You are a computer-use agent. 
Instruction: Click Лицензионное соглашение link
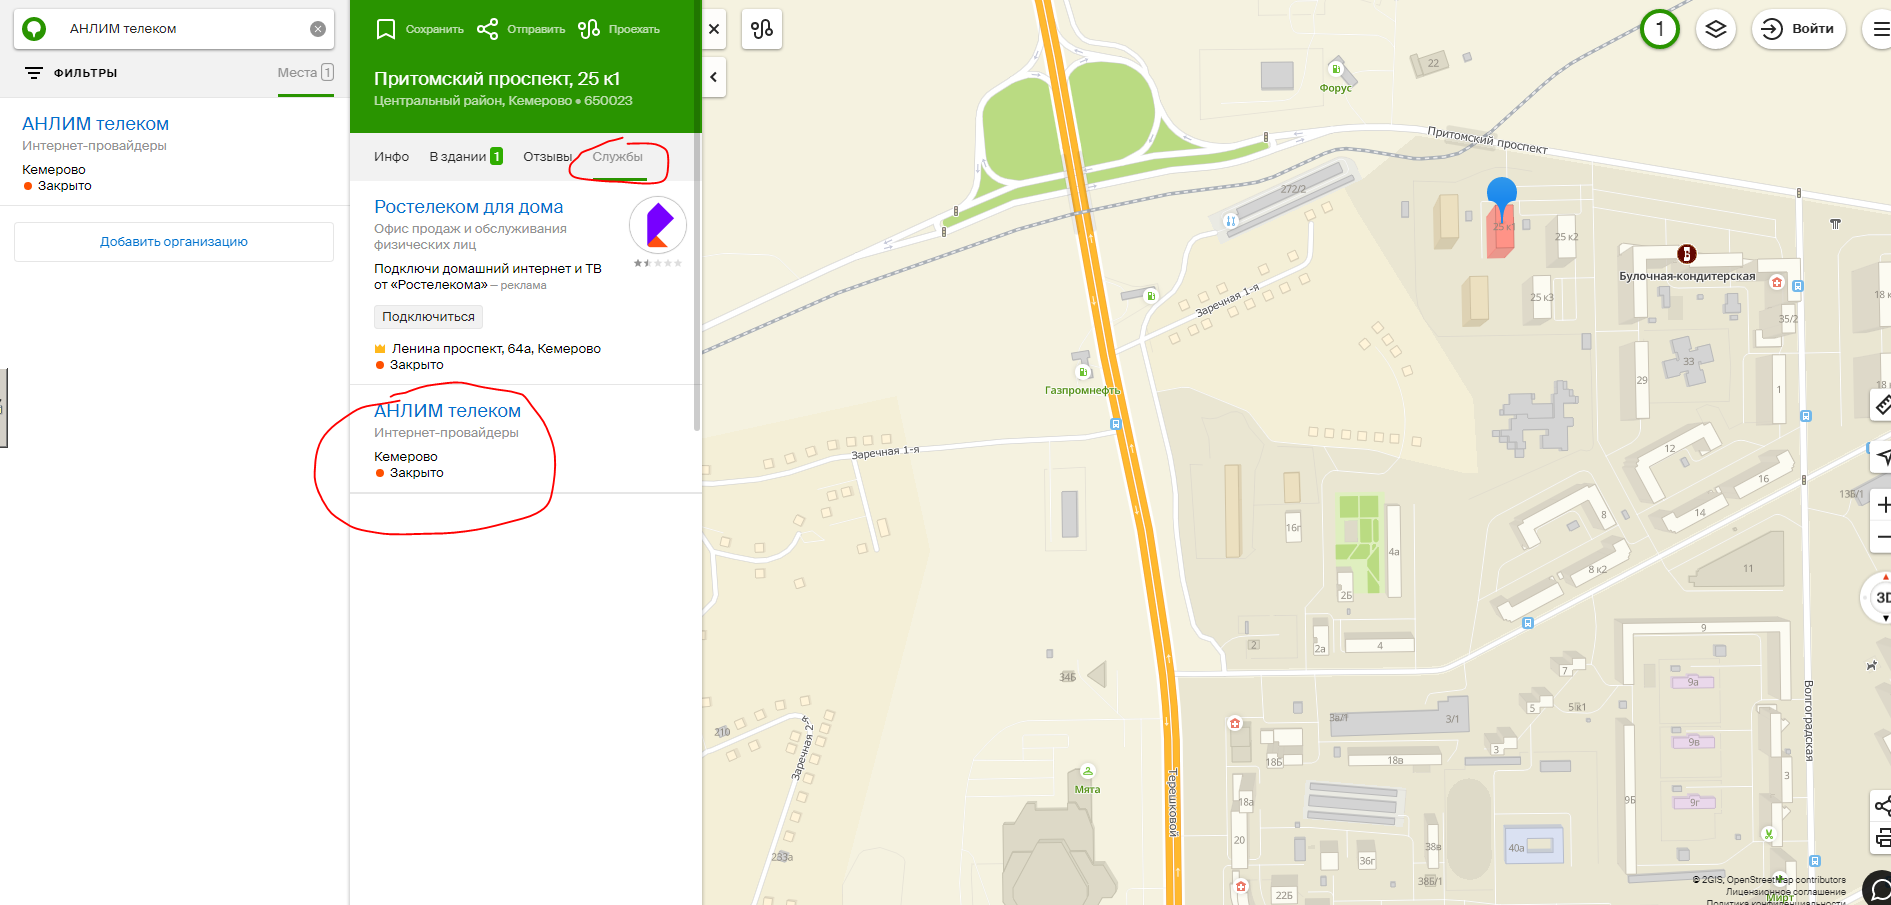[x=1786, y=892]
